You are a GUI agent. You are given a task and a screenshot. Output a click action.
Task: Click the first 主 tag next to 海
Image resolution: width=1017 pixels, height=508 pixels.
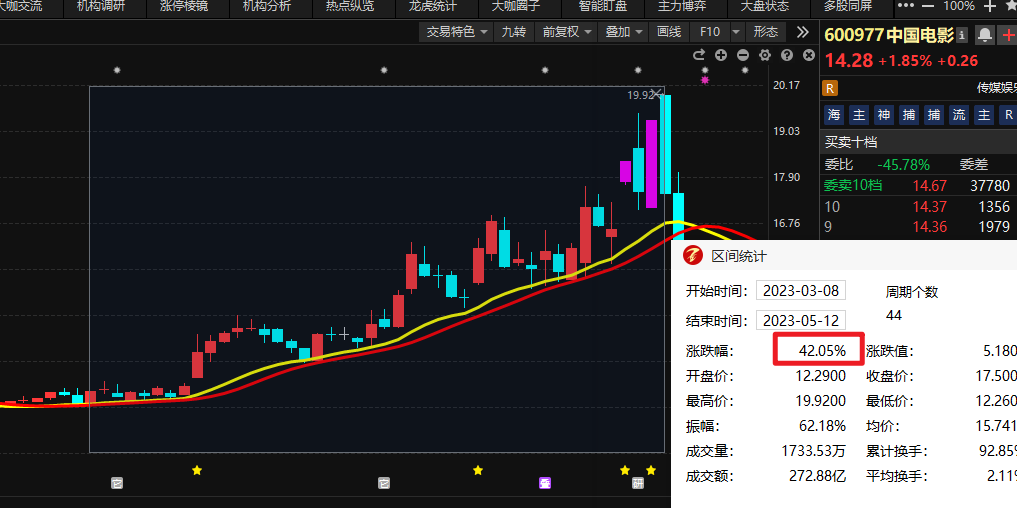tap(859, 115)
